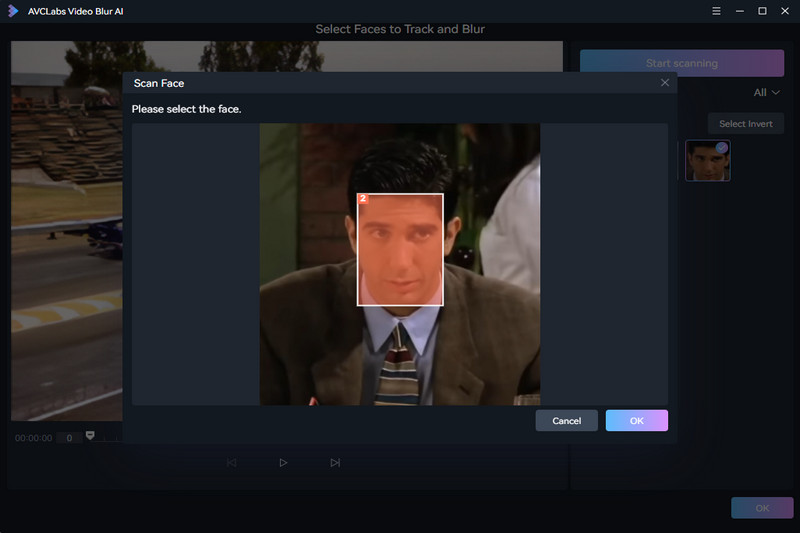Open the hamburger menu in title bar

716,11
